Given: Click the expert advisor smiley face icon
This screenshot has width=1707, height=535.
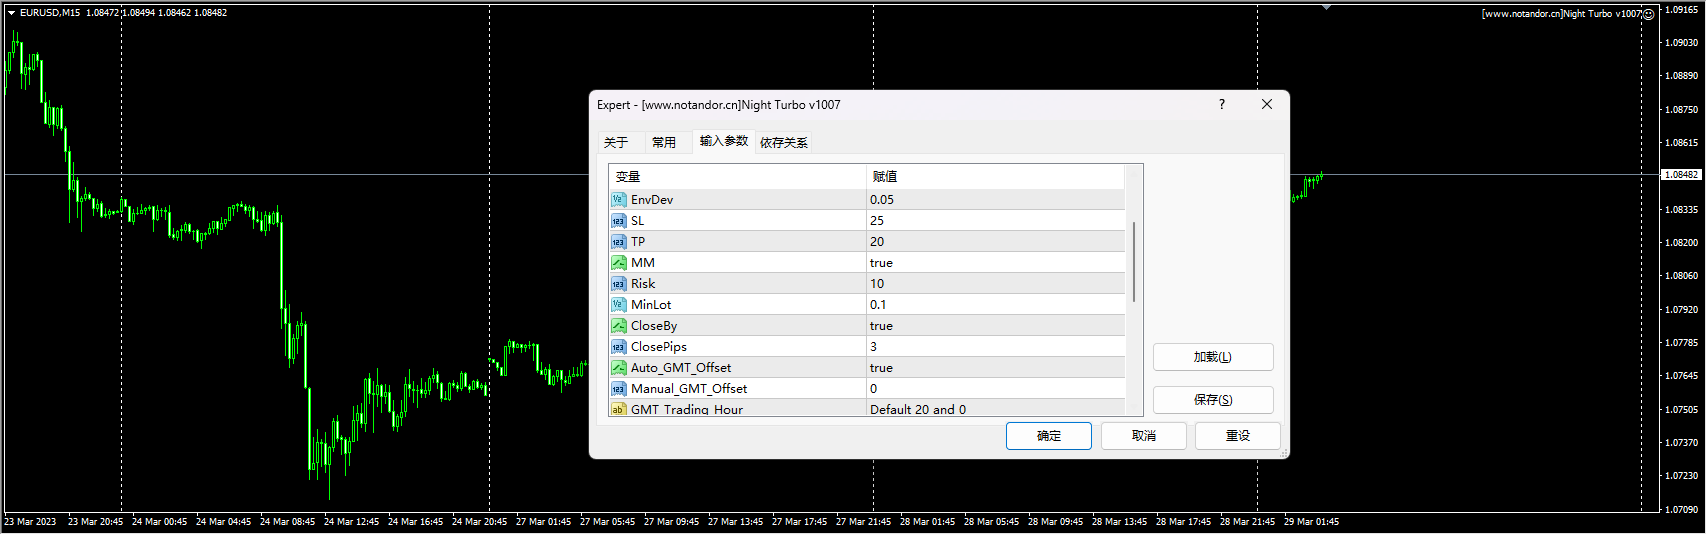Looking at the screenshot, I should (x=1648, y=14).
